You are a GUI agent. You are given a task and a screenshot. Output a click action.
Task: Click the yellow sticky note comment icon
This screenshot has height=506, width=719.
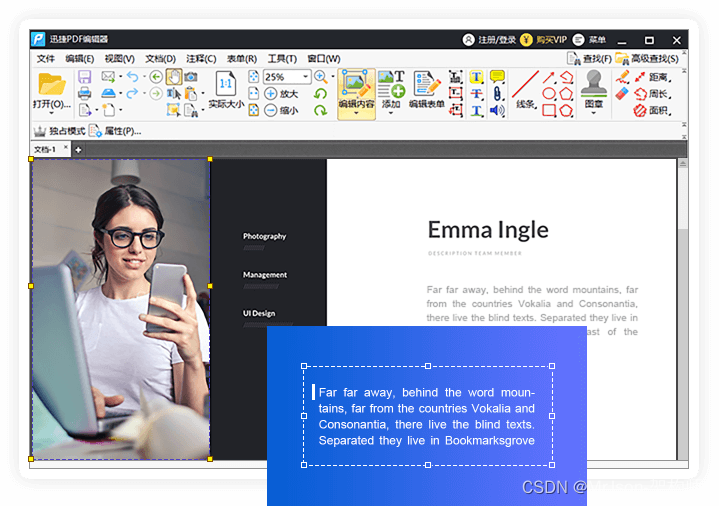[x=497, y=77]
